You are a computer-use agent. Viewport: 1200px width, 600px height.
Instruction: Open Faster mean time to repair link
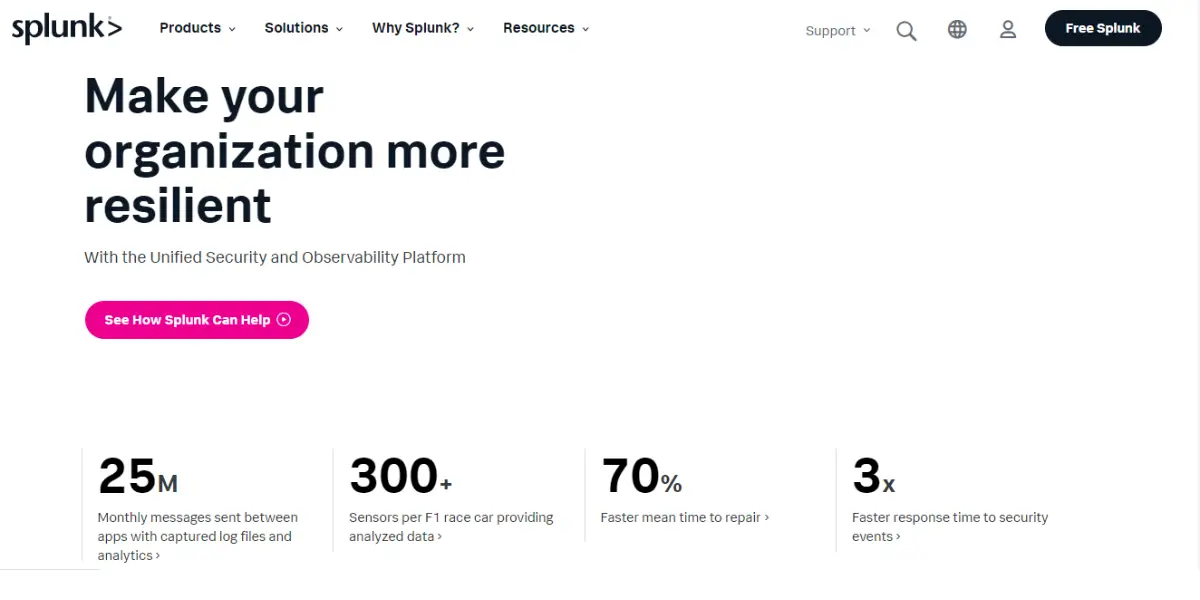(685, 518)
